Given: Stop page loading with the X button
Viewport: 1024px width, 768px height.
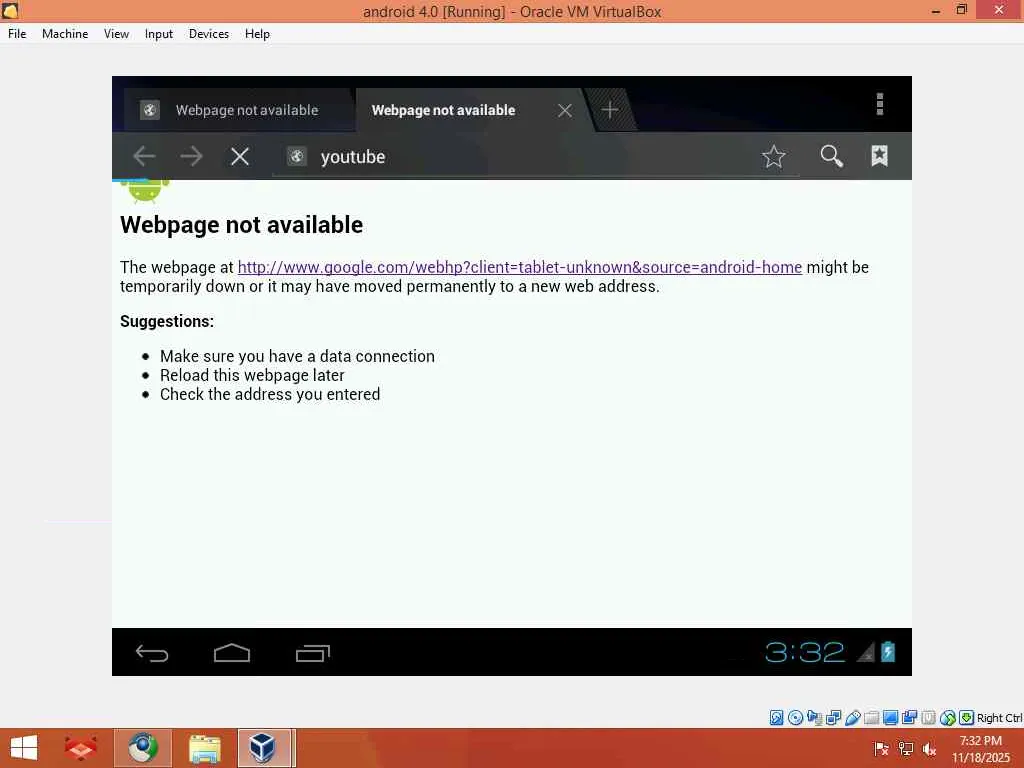Looking at the screenshot, I should 240,156.
